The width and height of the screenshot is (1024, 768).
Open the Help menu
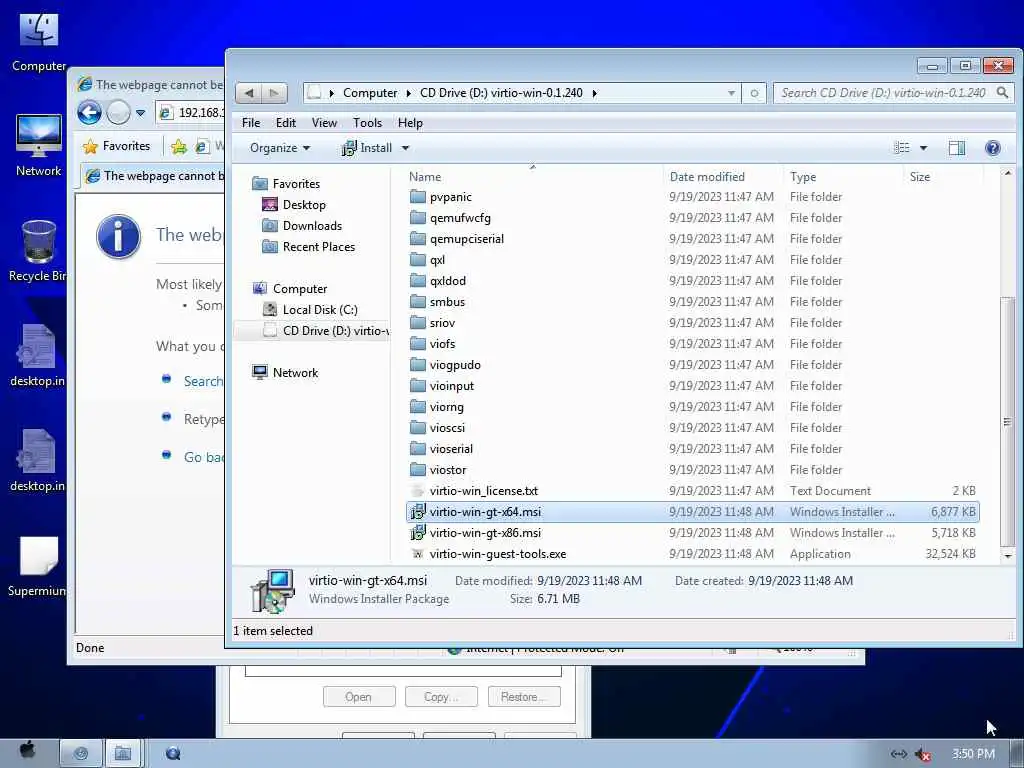[x=410, y=123]
